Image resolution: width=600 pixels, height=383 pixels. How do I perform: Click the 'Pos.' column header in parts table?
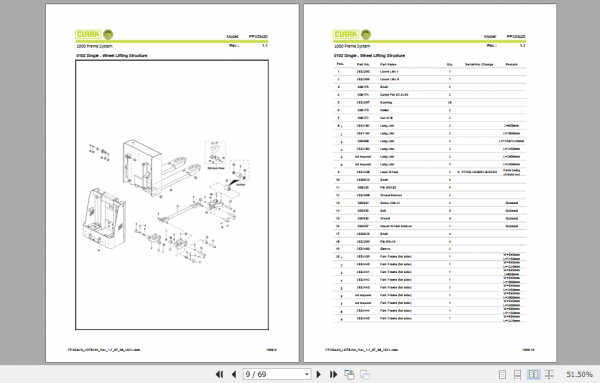click(340, 64)
